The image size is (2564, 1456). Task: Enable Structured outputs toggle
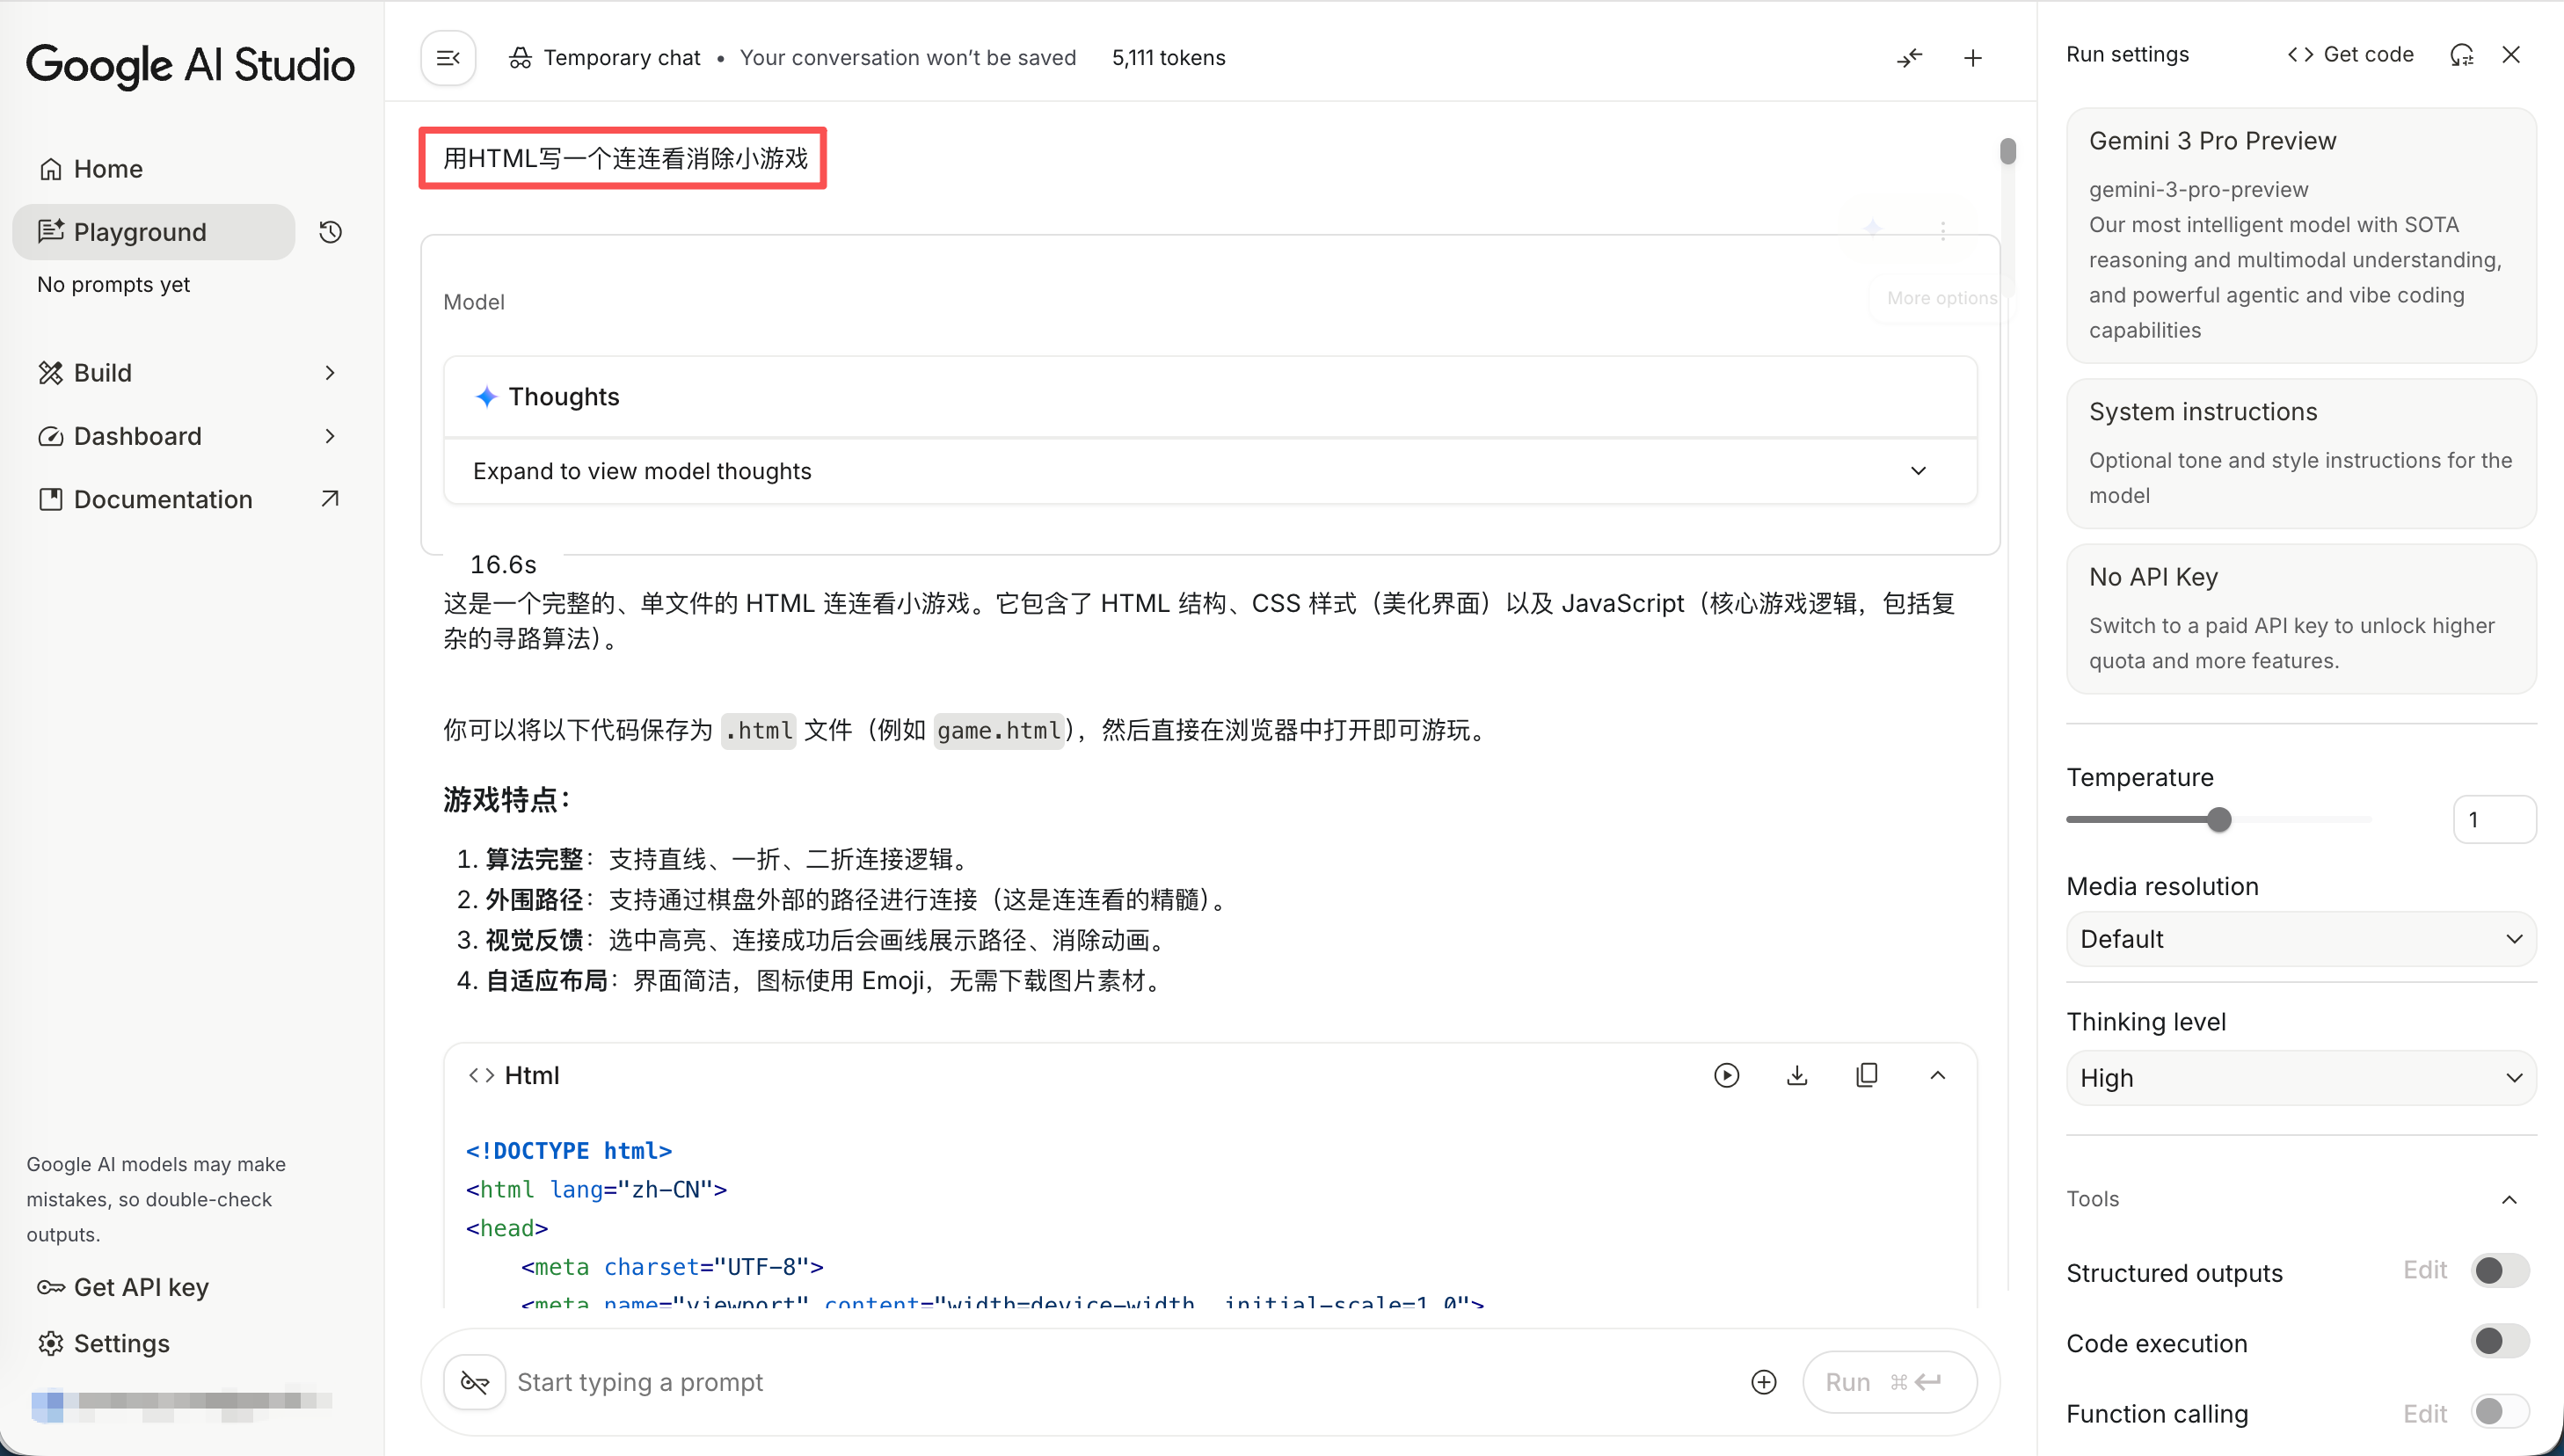click(2499, 1271)
